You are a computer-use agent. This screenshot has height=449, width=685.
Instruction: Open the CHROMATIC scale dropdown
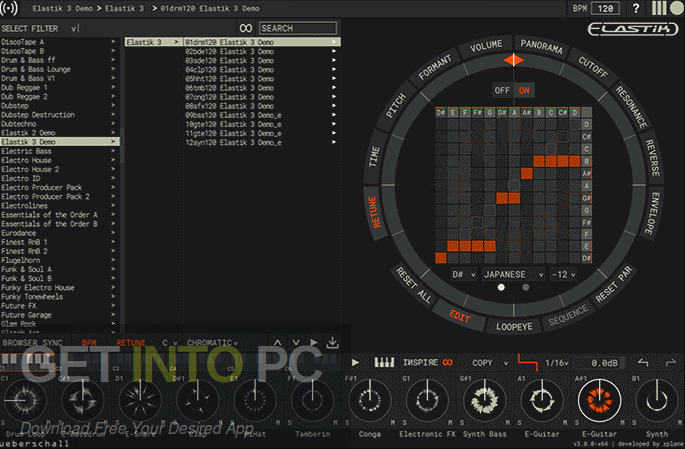212,343
